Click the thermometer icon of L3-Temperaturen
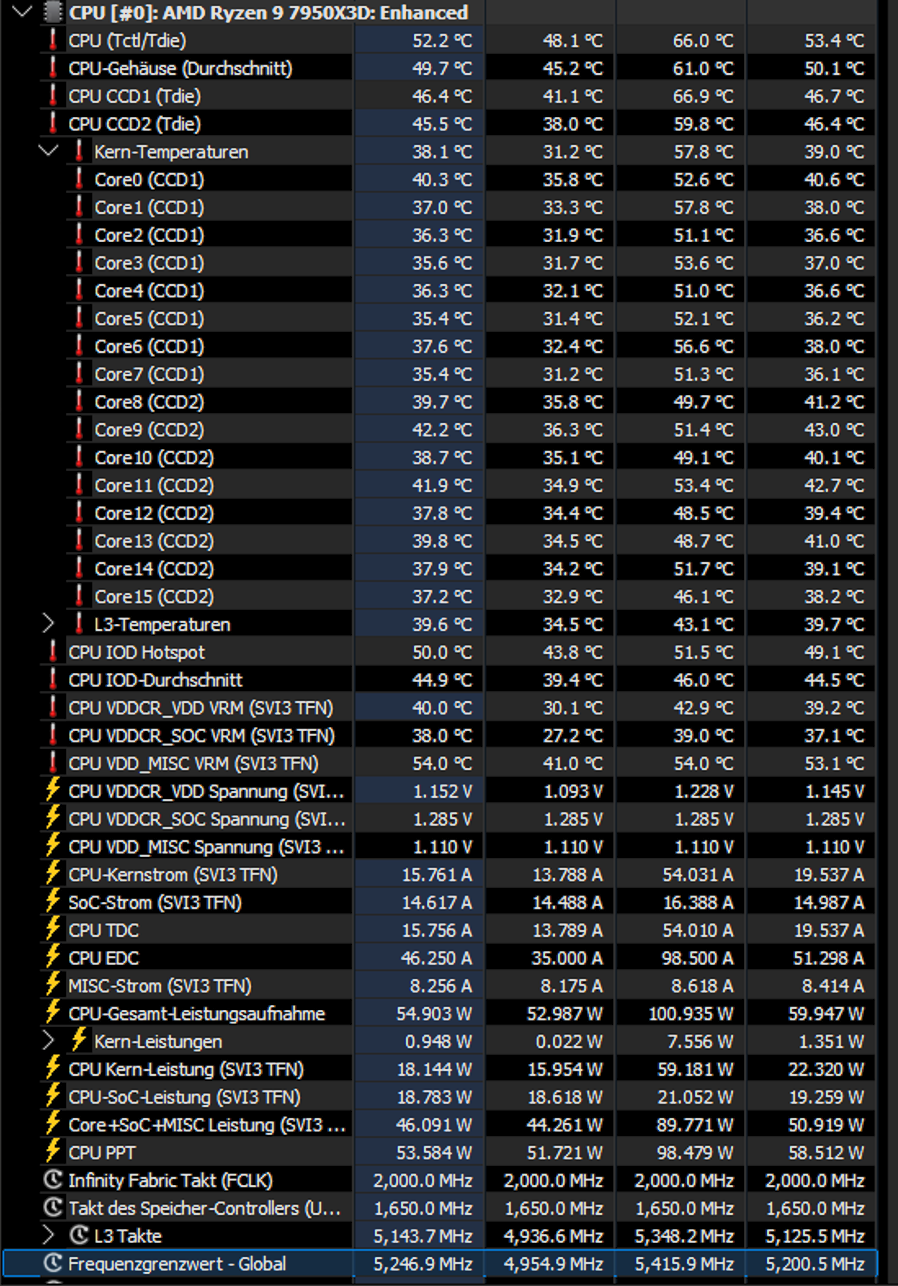 [79, 624]
